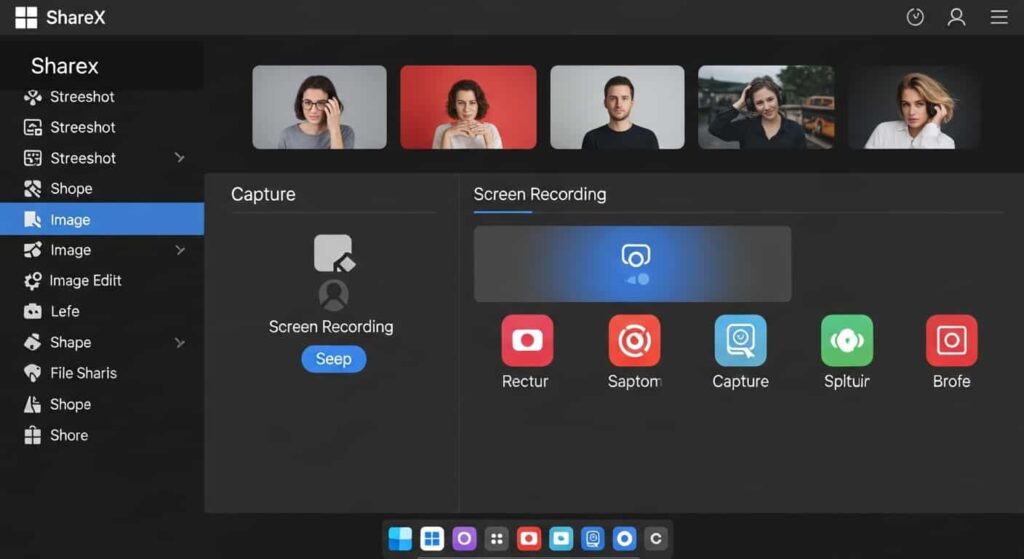Click the icon on highlighted Image row
The height and width of the screenshot is (559, 1024).
pyautogui.click(x=33, y=219)
